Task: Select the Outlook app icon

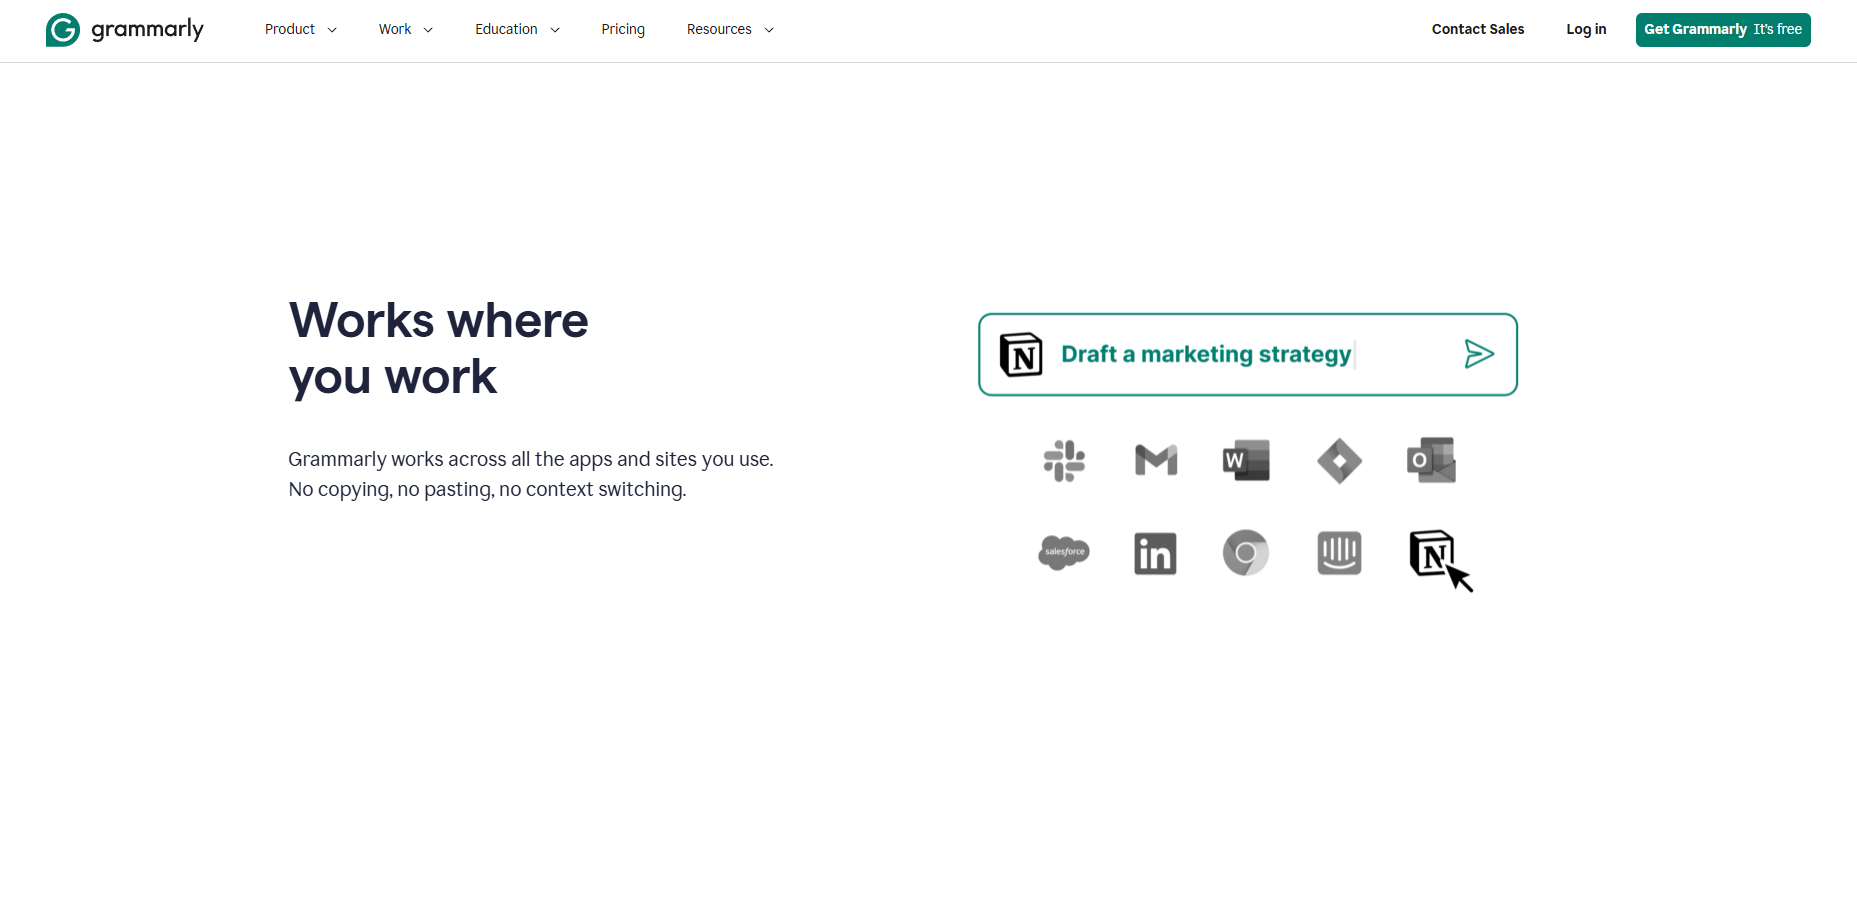Action: [1431, 460]
